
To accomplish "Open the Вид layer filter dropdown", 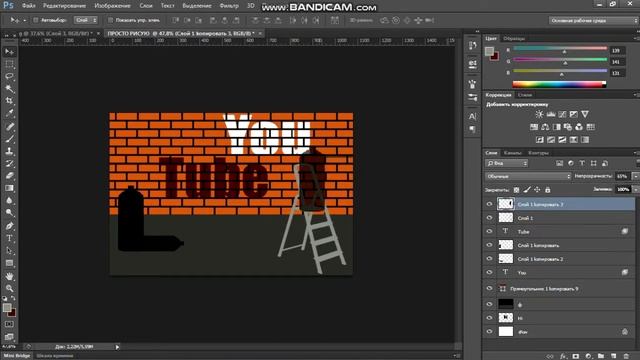I will (507, 163).
